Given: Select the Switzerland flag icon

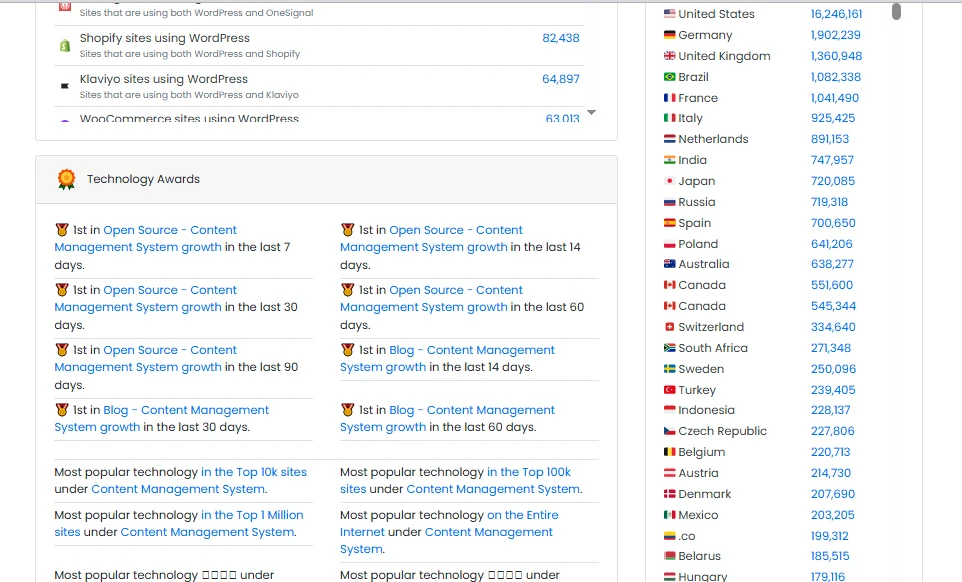Looking at the screenshot, I should [669, 327].
